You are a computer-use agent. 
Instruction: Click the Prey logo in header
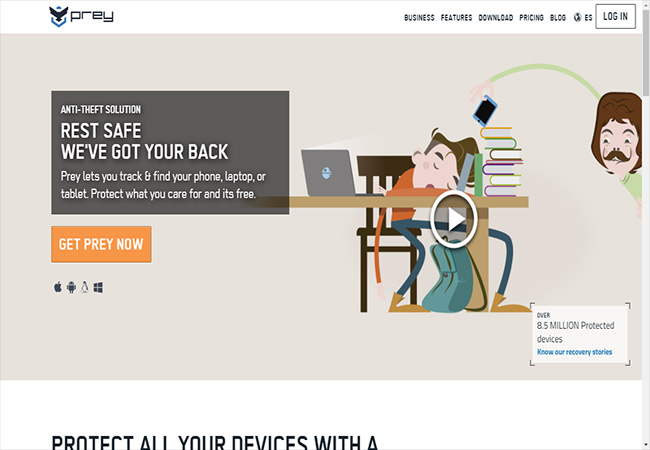pyautogui.click(x=81, y=16)
